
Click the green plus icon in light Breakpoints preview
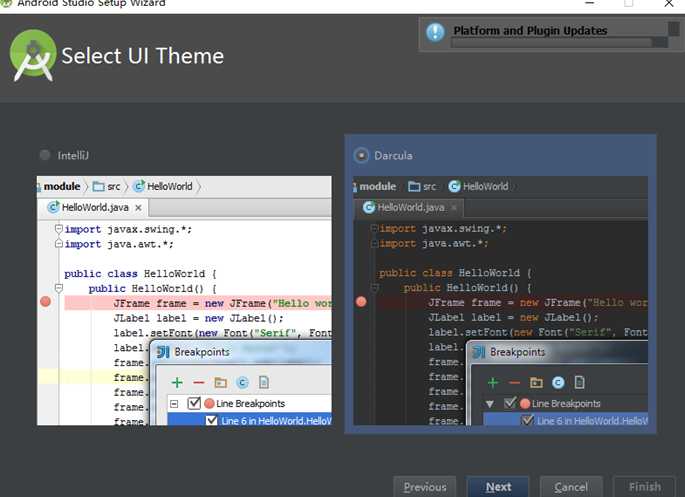point(177,383)
